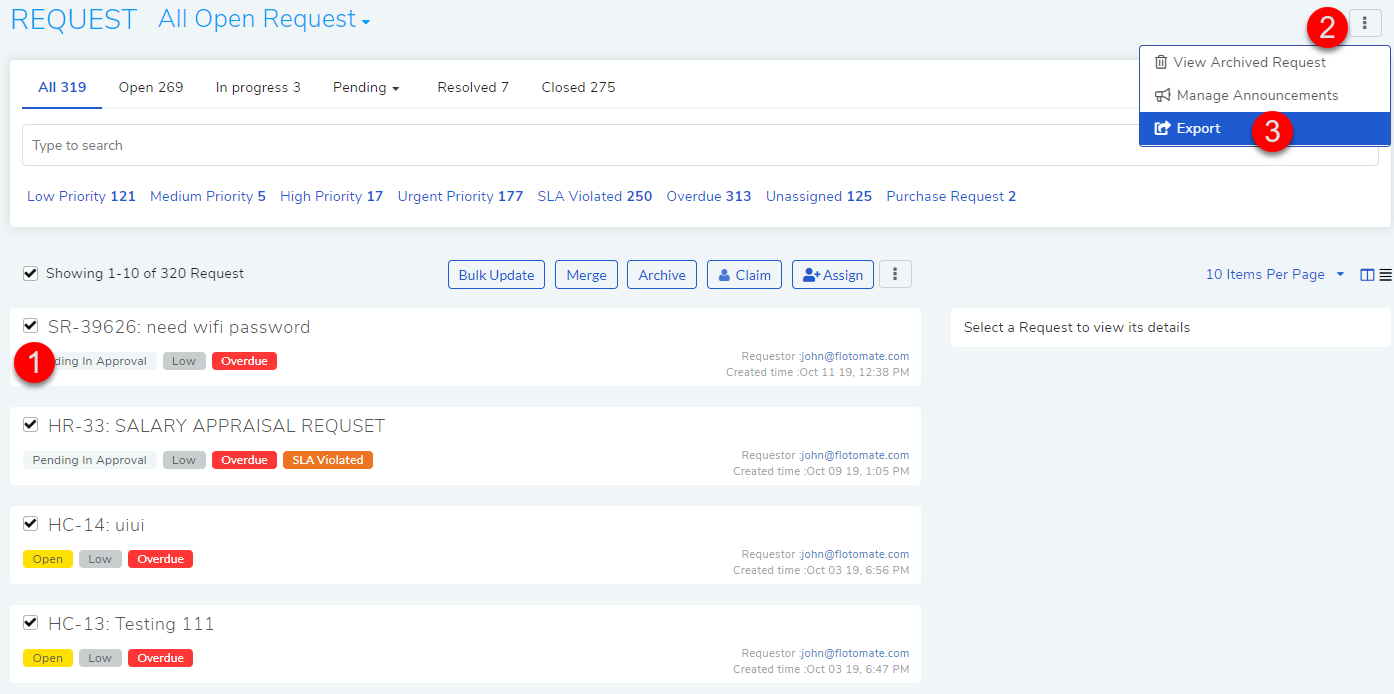Click the Open status tag on HC-14
This screenshot has height=694, width=1394.
point(48,559)
